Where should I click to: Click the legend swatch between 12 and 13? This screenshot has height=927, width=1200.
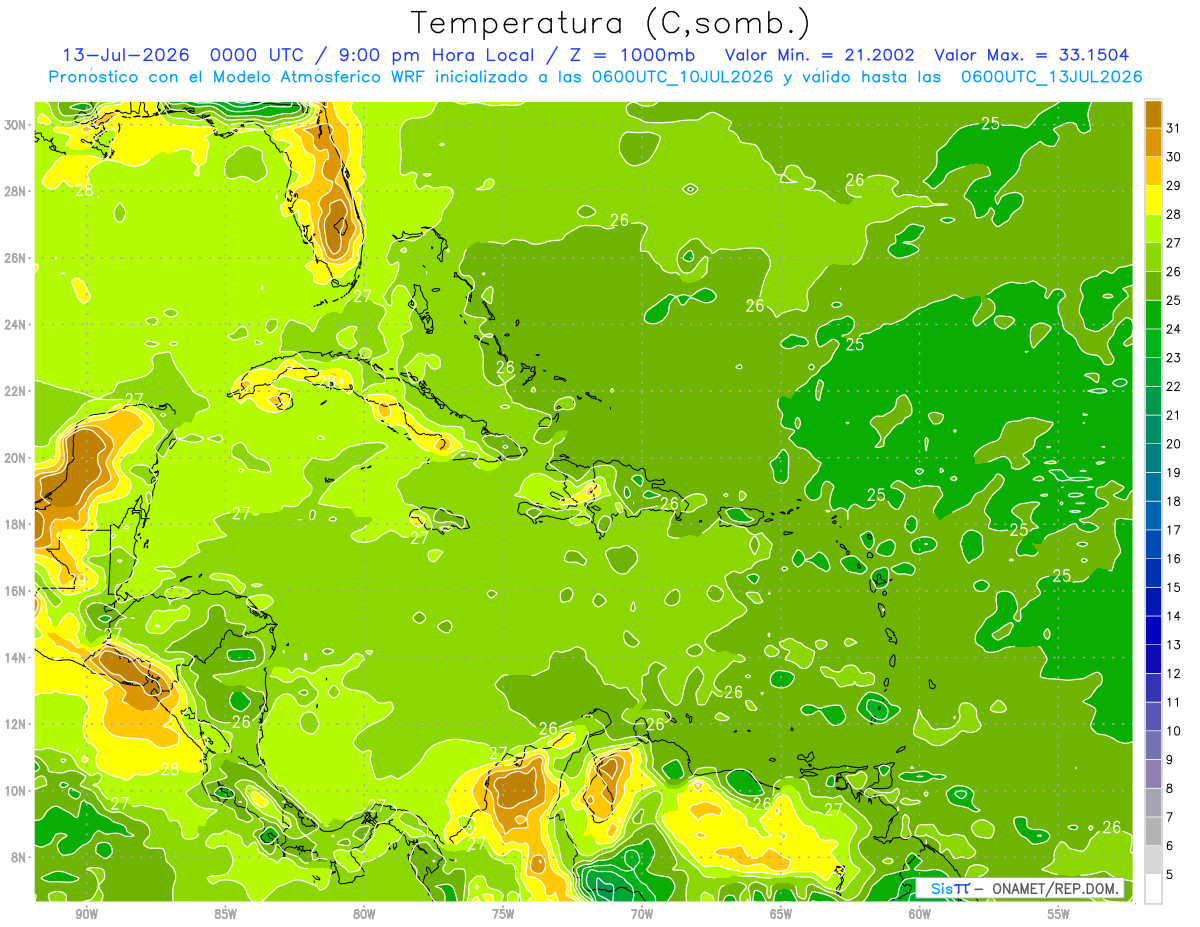click(x=1153, y=659)
